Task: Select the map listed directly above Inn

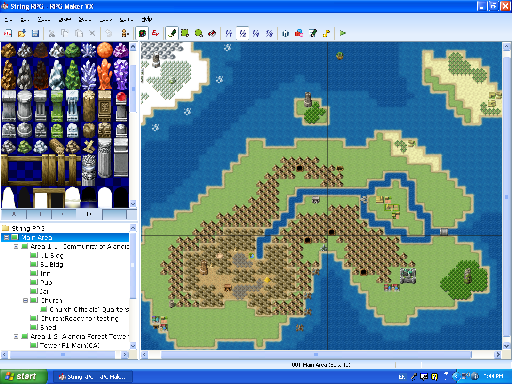Action: point(51,264)
